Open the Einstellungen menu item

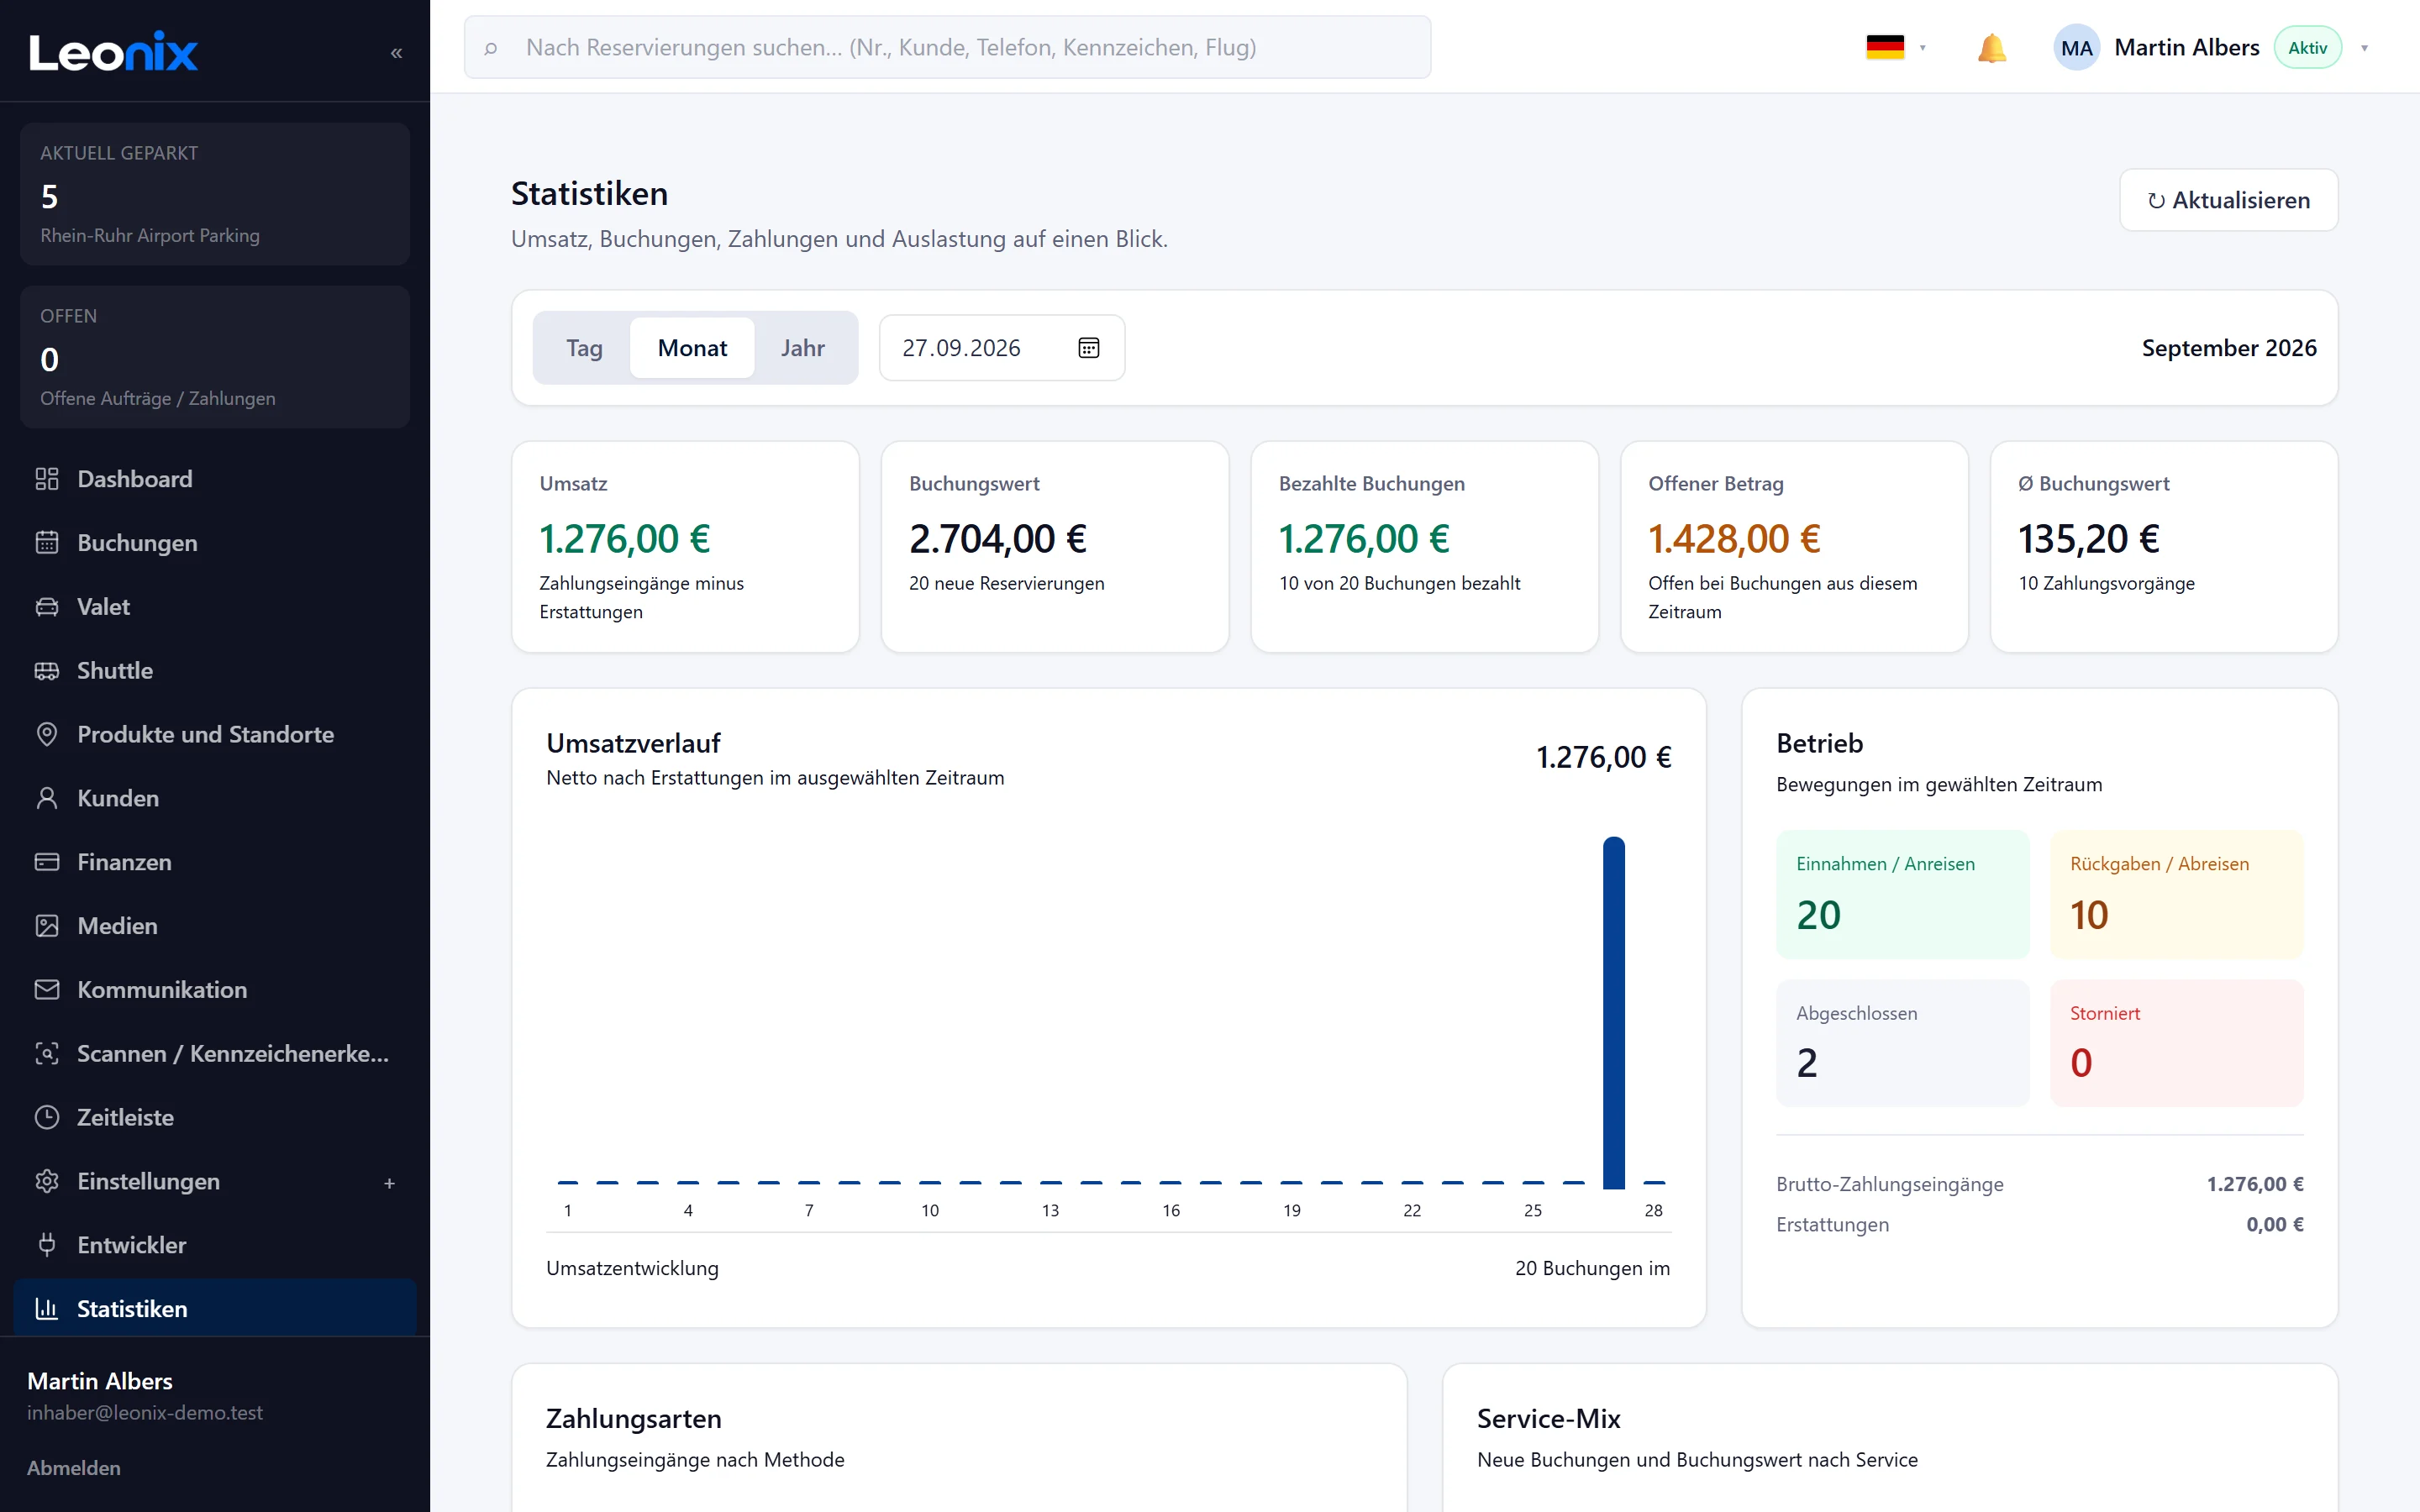pyautogui.click(x=215, y=1181)
